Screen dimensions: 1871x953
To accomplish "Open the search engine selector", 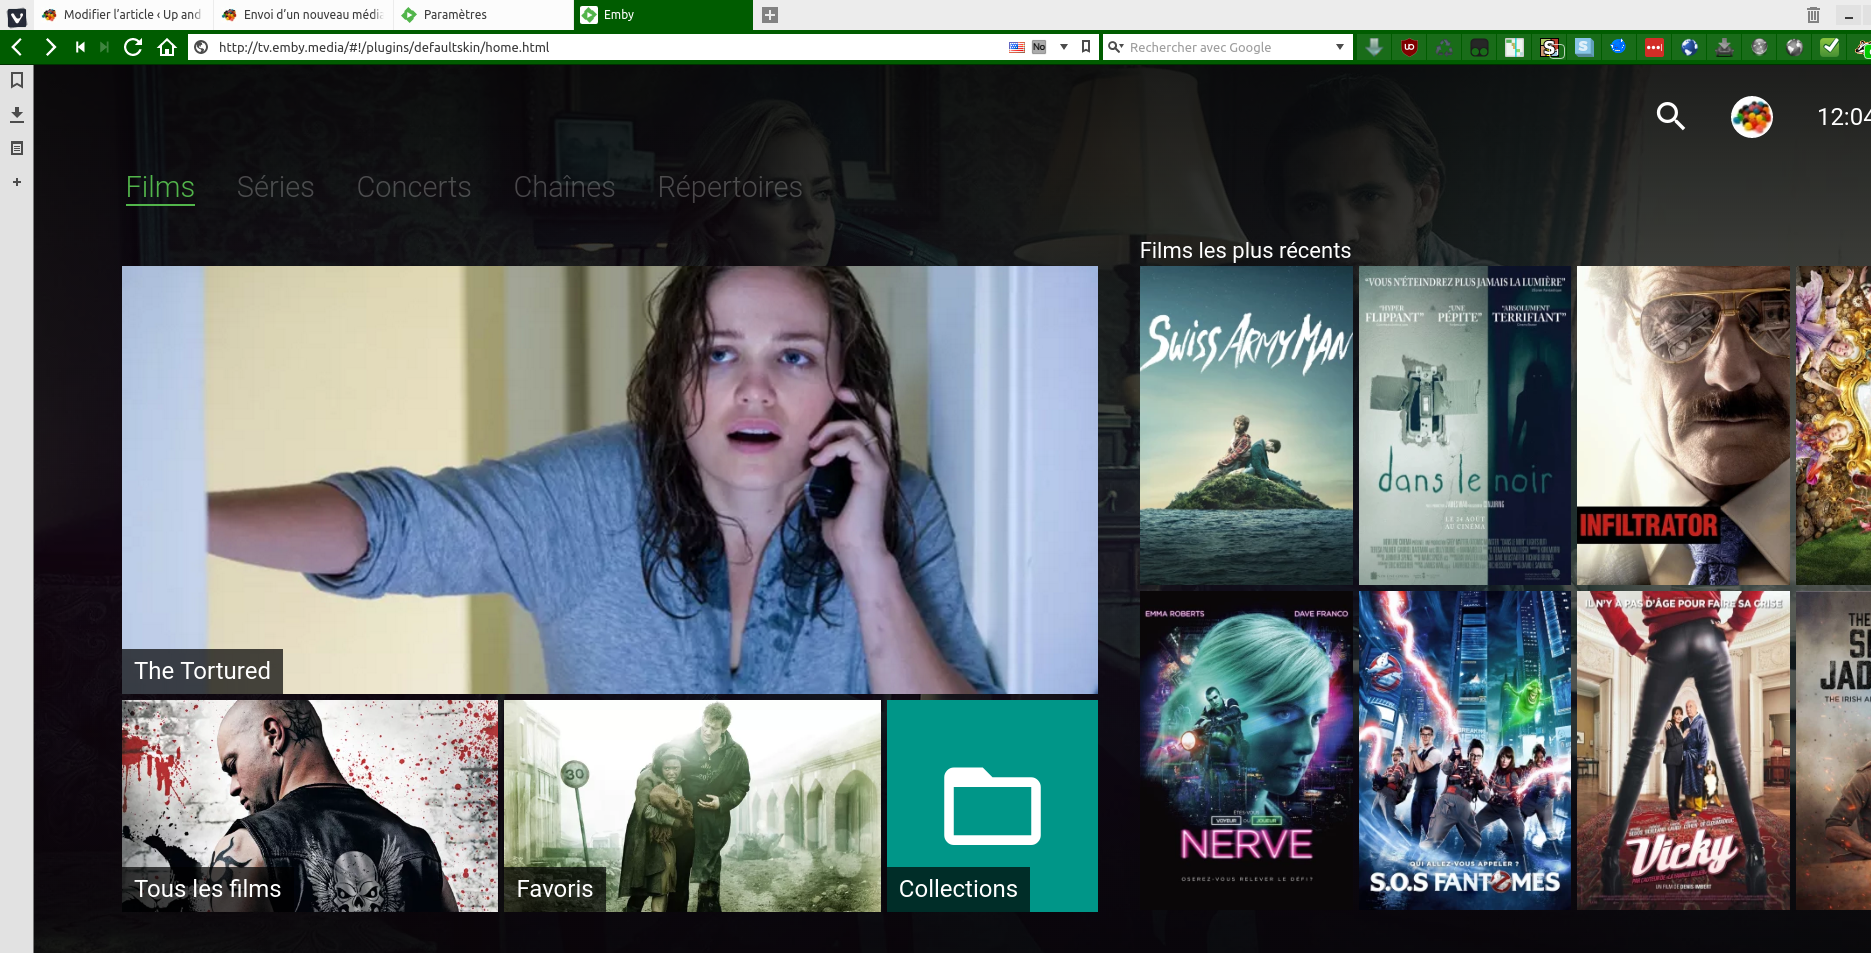I will click(x=1116, y=47).
